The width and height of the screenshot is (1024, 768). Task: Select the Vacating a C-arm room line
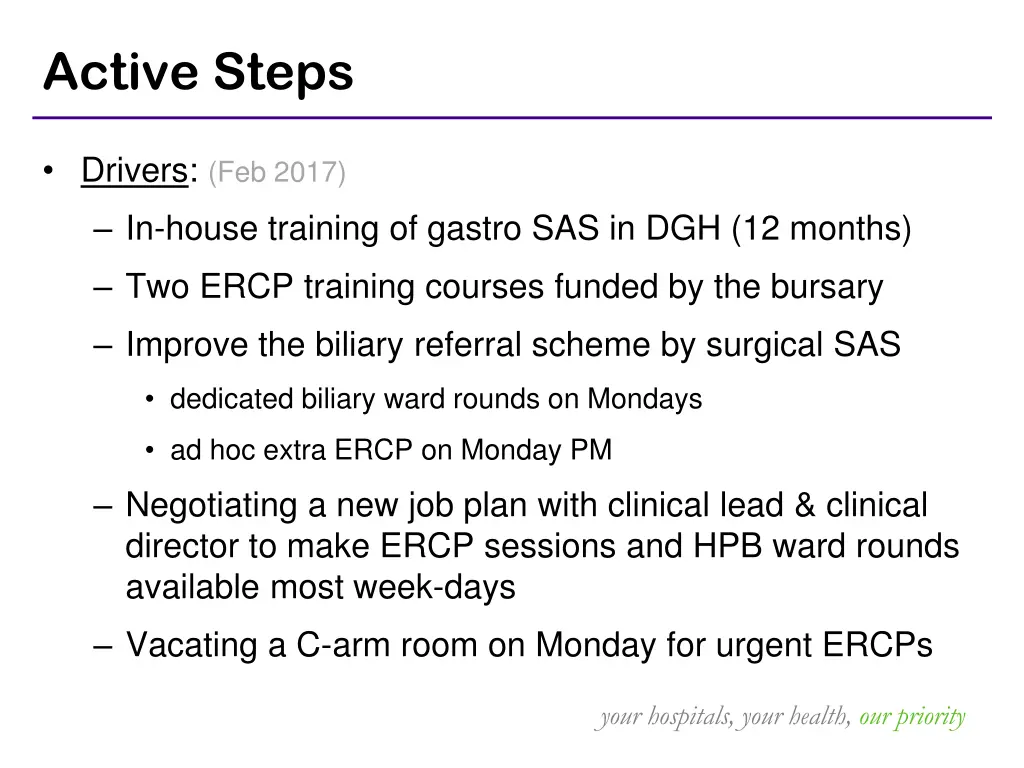click(529, 645)
